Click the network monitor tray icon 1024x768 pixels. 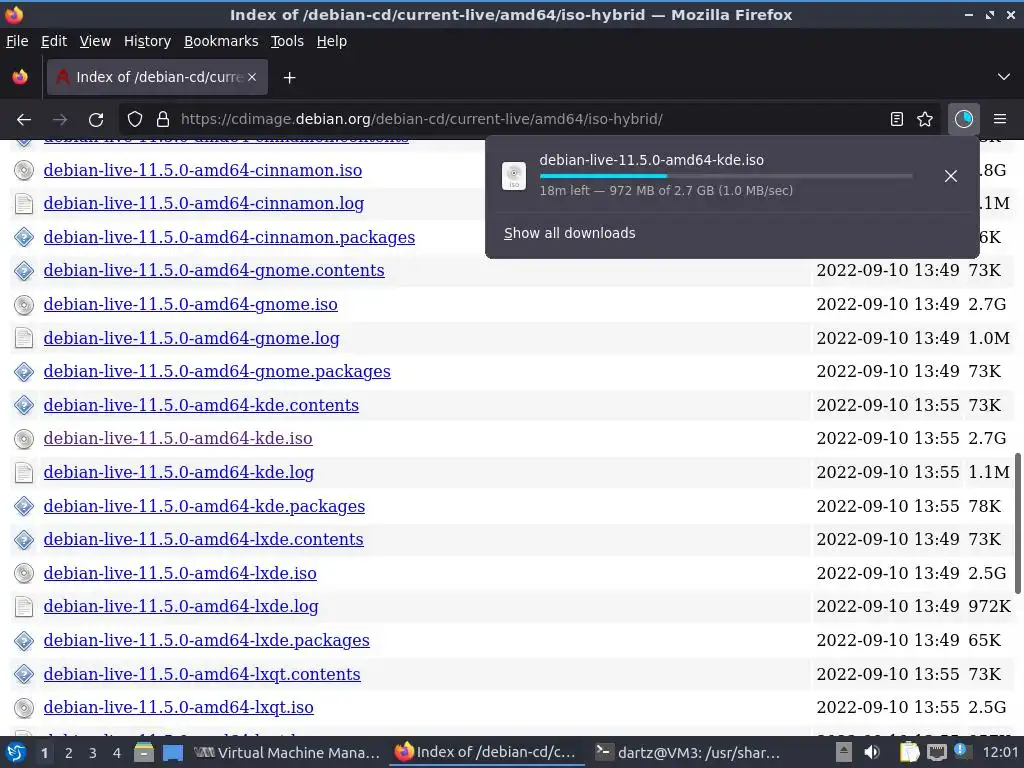(936, 753)
